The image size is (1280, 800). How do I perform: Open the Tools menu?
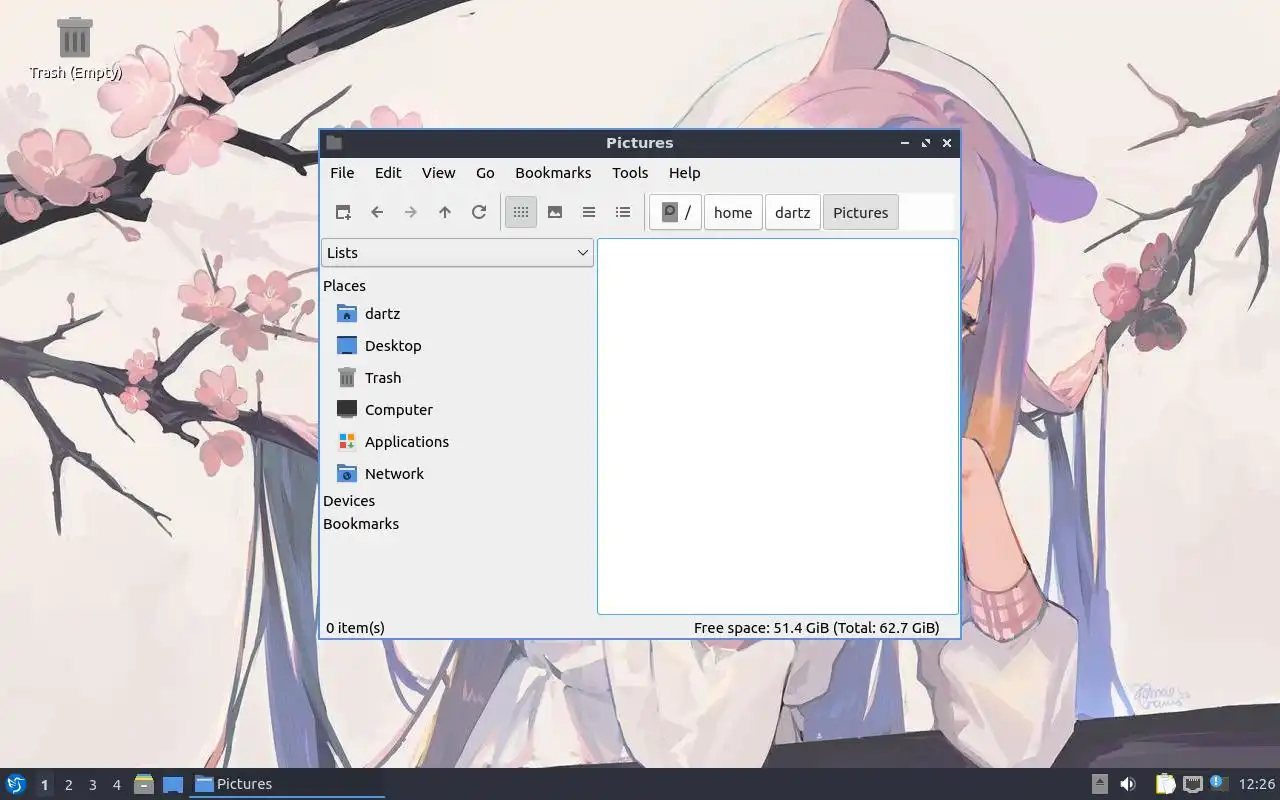630,173
